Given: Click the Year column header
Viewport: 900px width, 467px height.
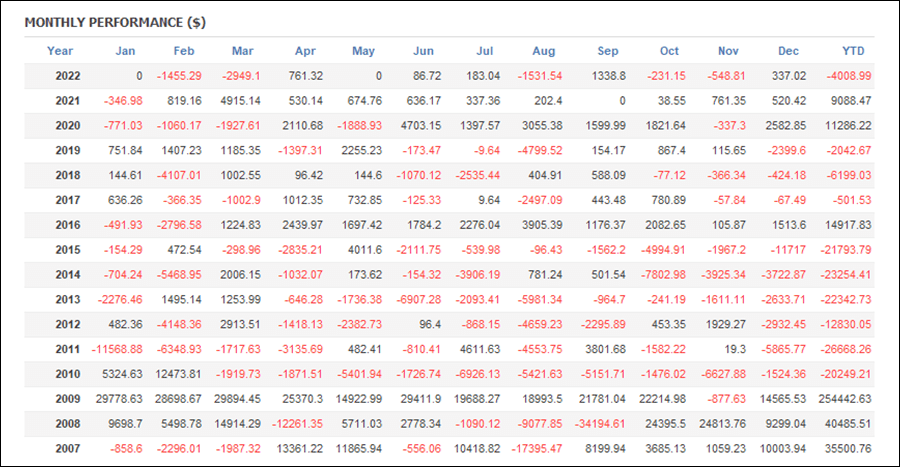Looking at the screenshot, I should [60, 51].
